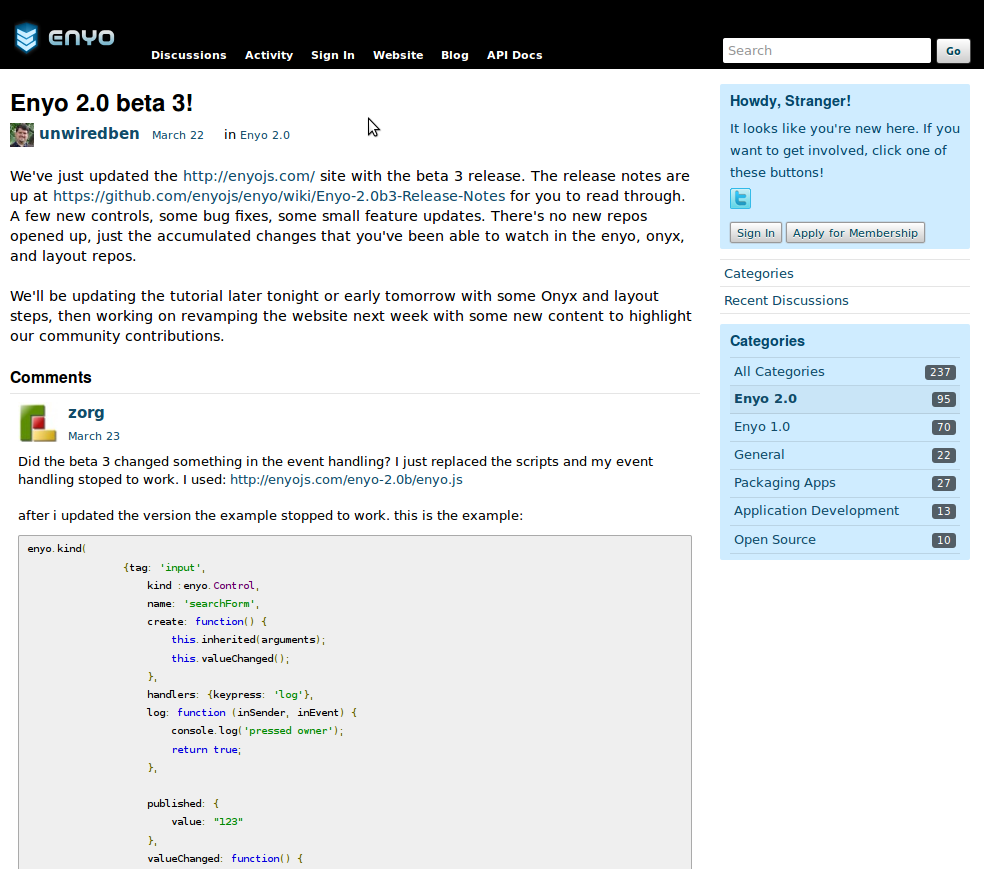Open the Enyo-2.0b3-Release-Notes GitHub link
Image resolution: width=984 pixels, height=869 pixels.
279,196
